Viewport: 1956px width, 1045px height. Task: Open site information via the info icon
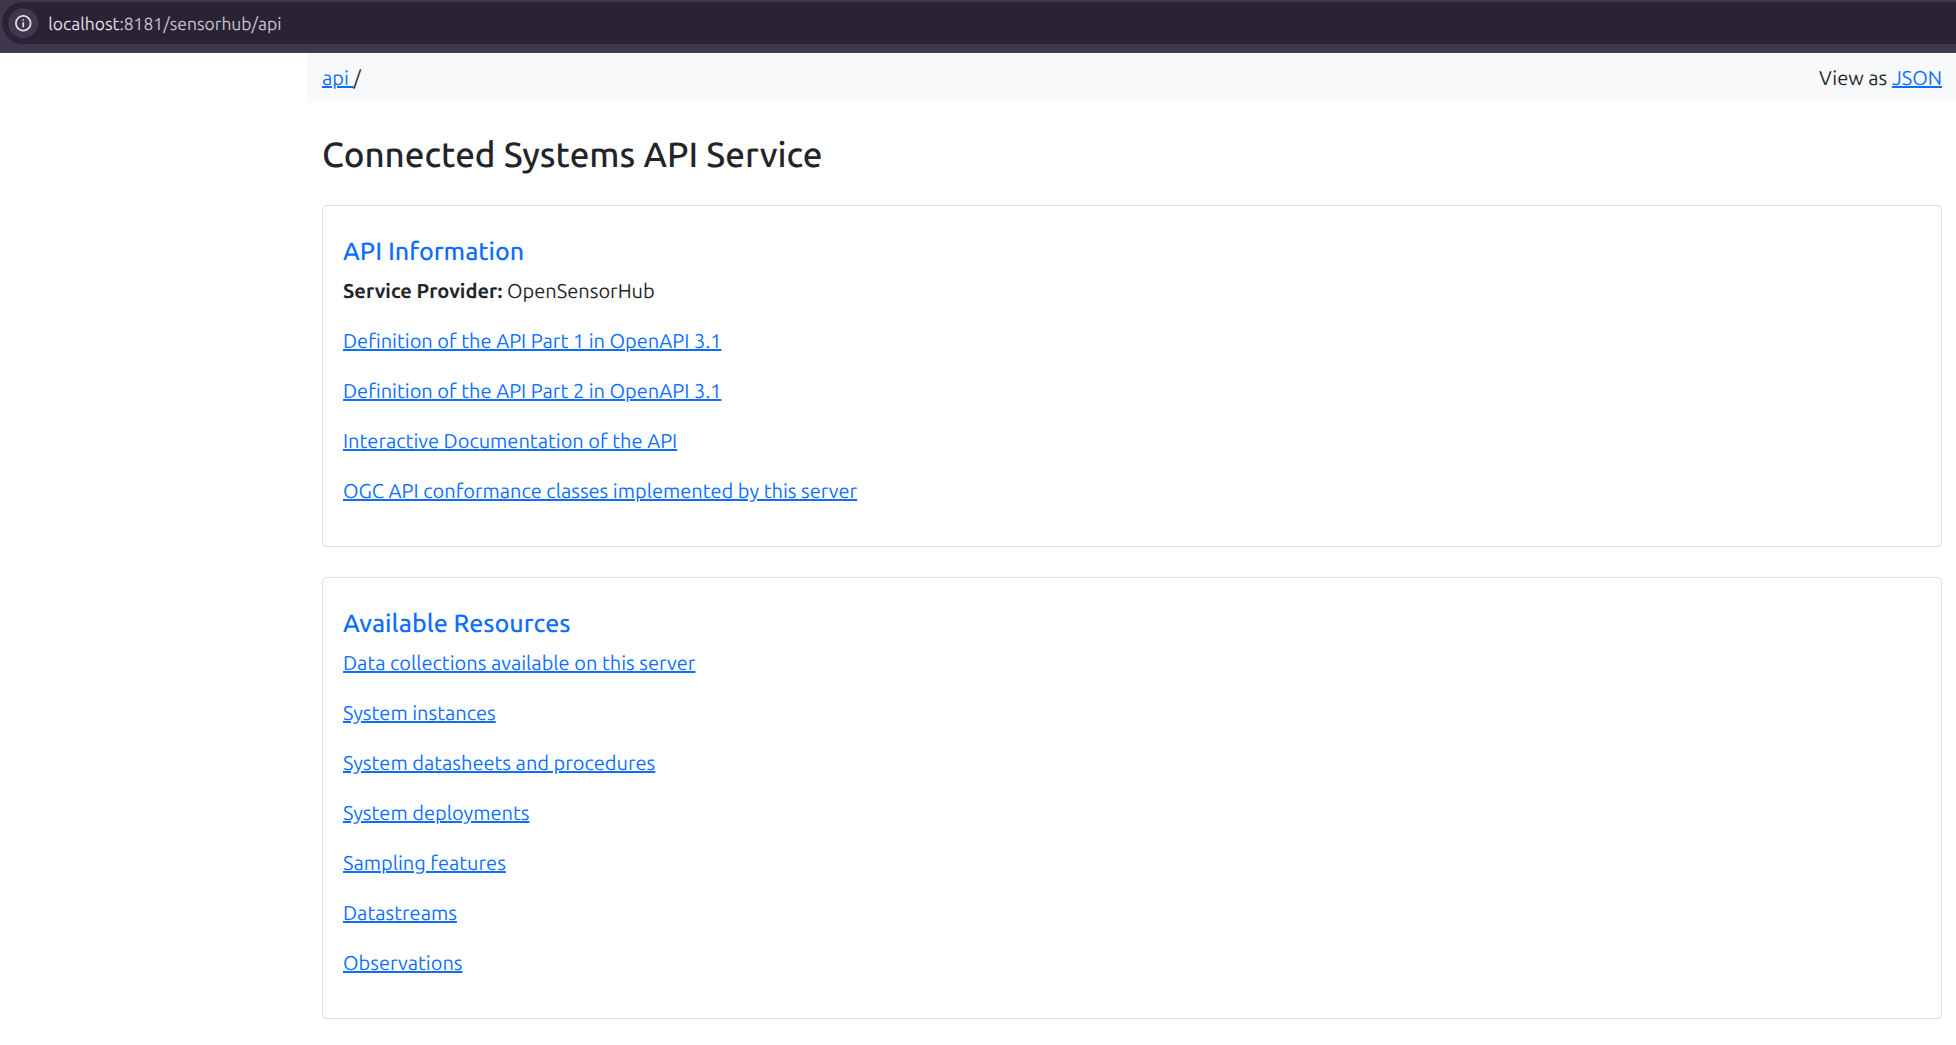tap(22, 24)
